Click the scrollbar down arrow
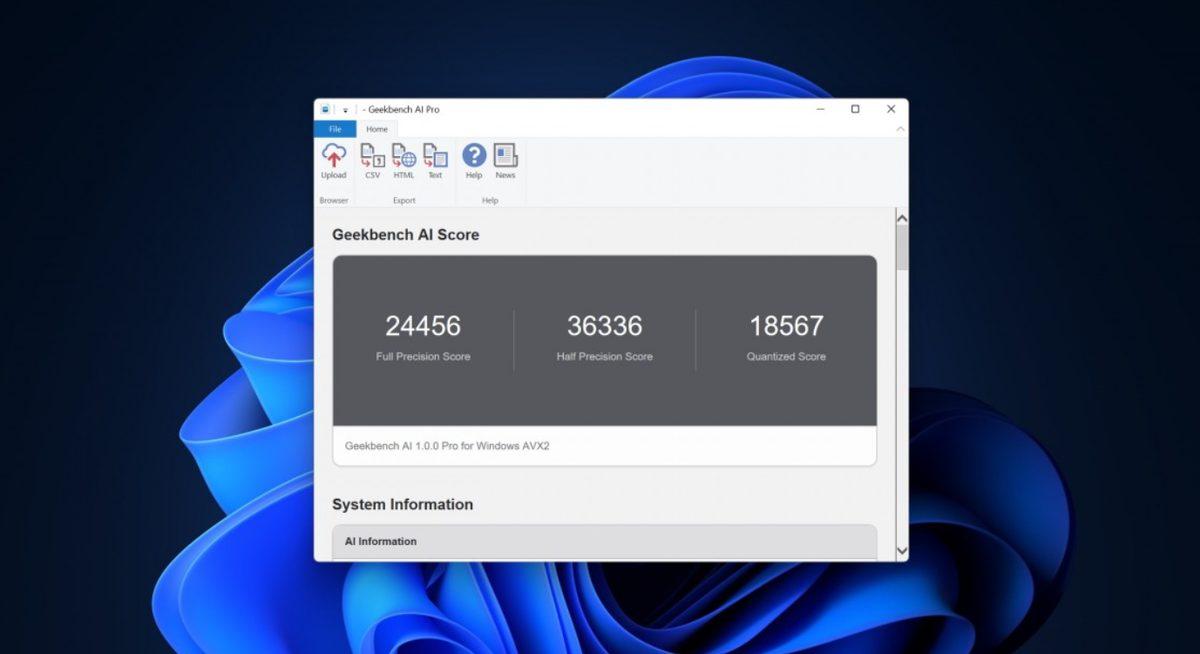Viewport: 1200px width, 654px height. point(901,550)
